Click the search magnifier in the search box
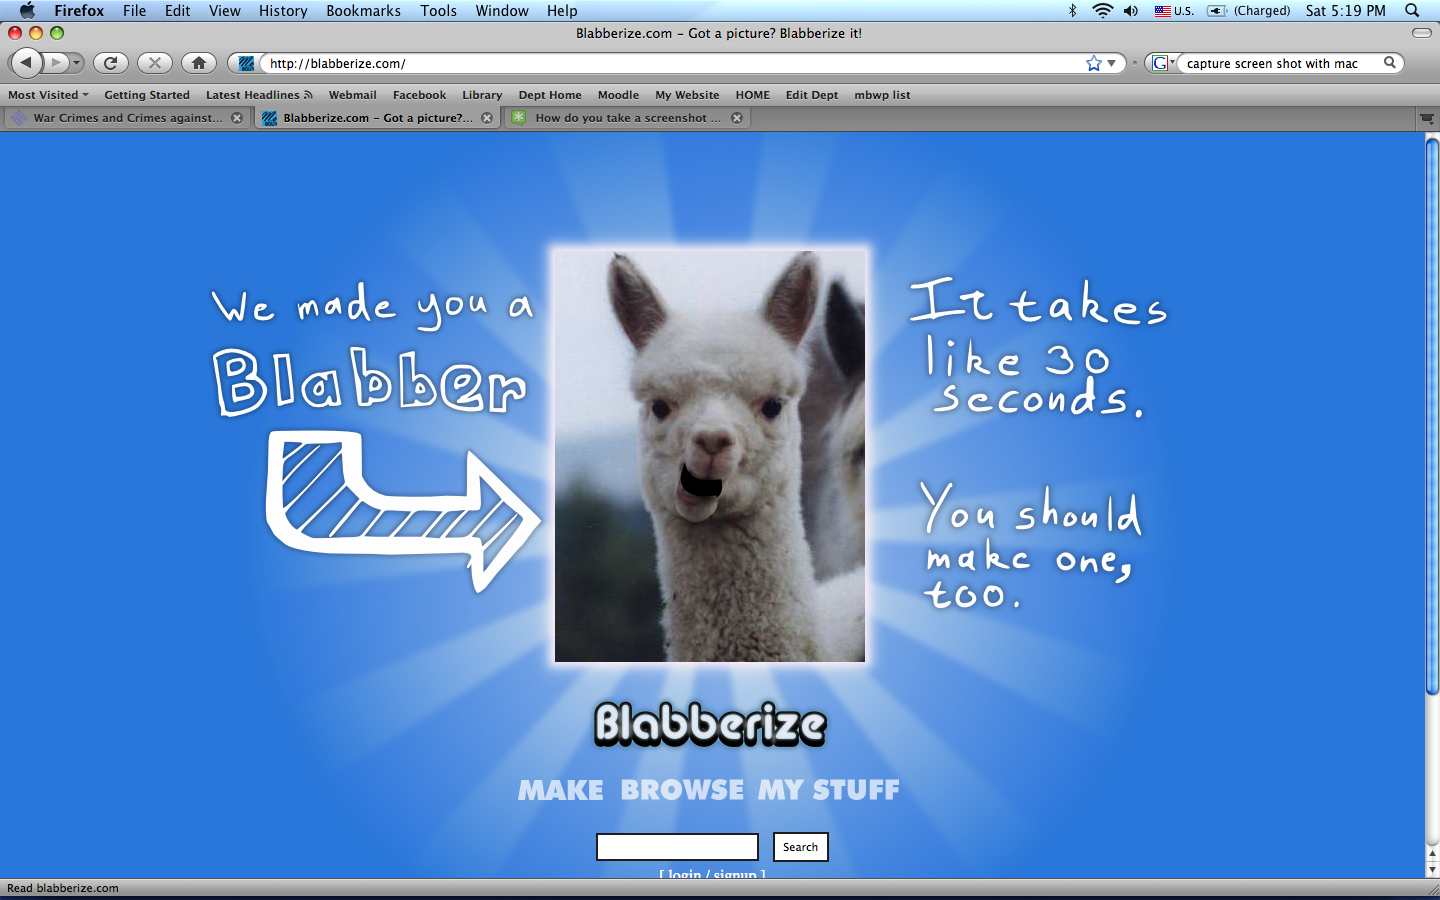 [1389, 63]
